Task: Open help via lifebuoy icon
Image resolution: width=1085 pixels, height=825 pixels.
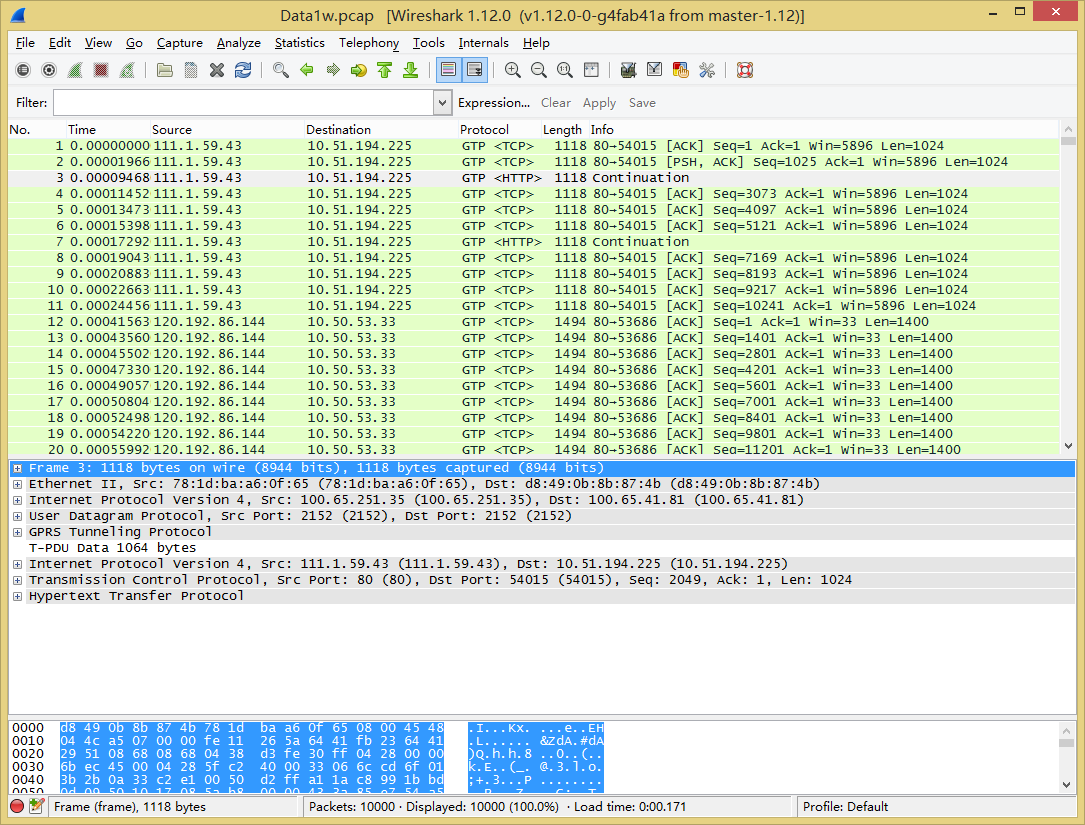Action: (745, 70)
